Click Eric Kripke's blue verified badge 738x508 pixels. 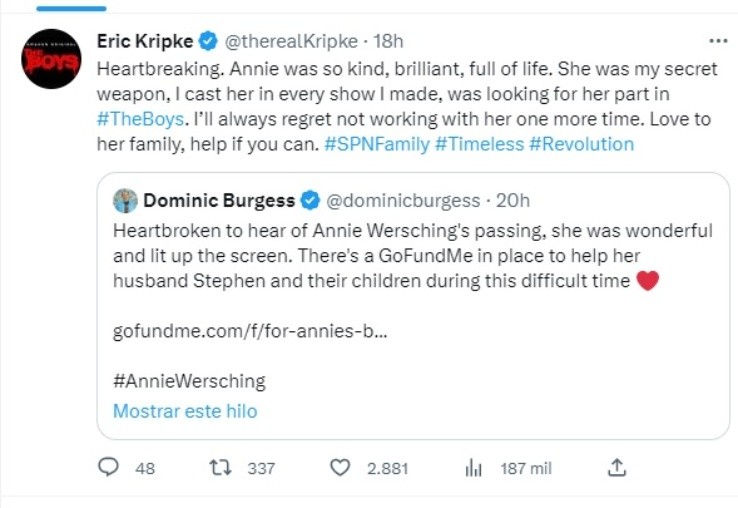pos(207,41)
